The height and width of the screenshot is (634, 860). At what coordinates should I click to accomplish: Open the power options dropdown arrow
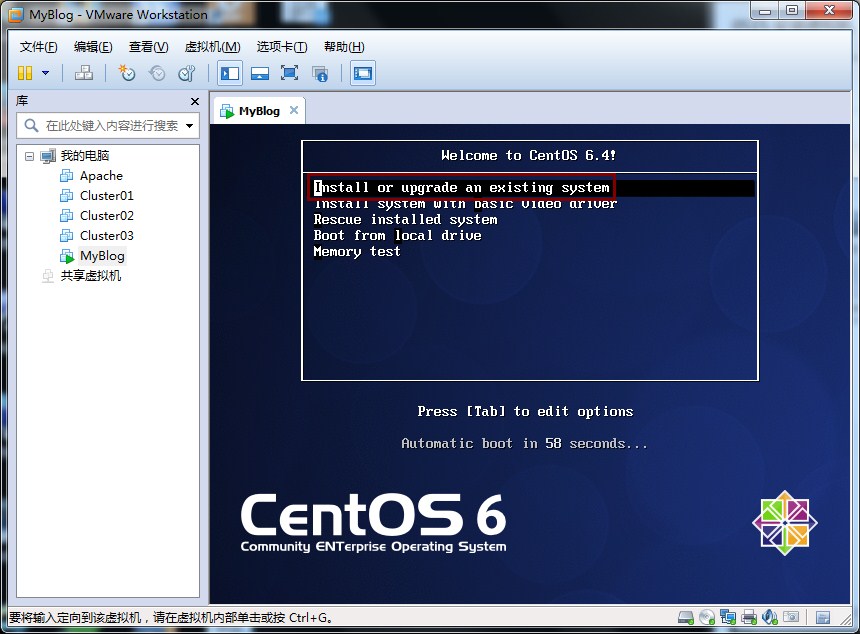click(46, 73)
